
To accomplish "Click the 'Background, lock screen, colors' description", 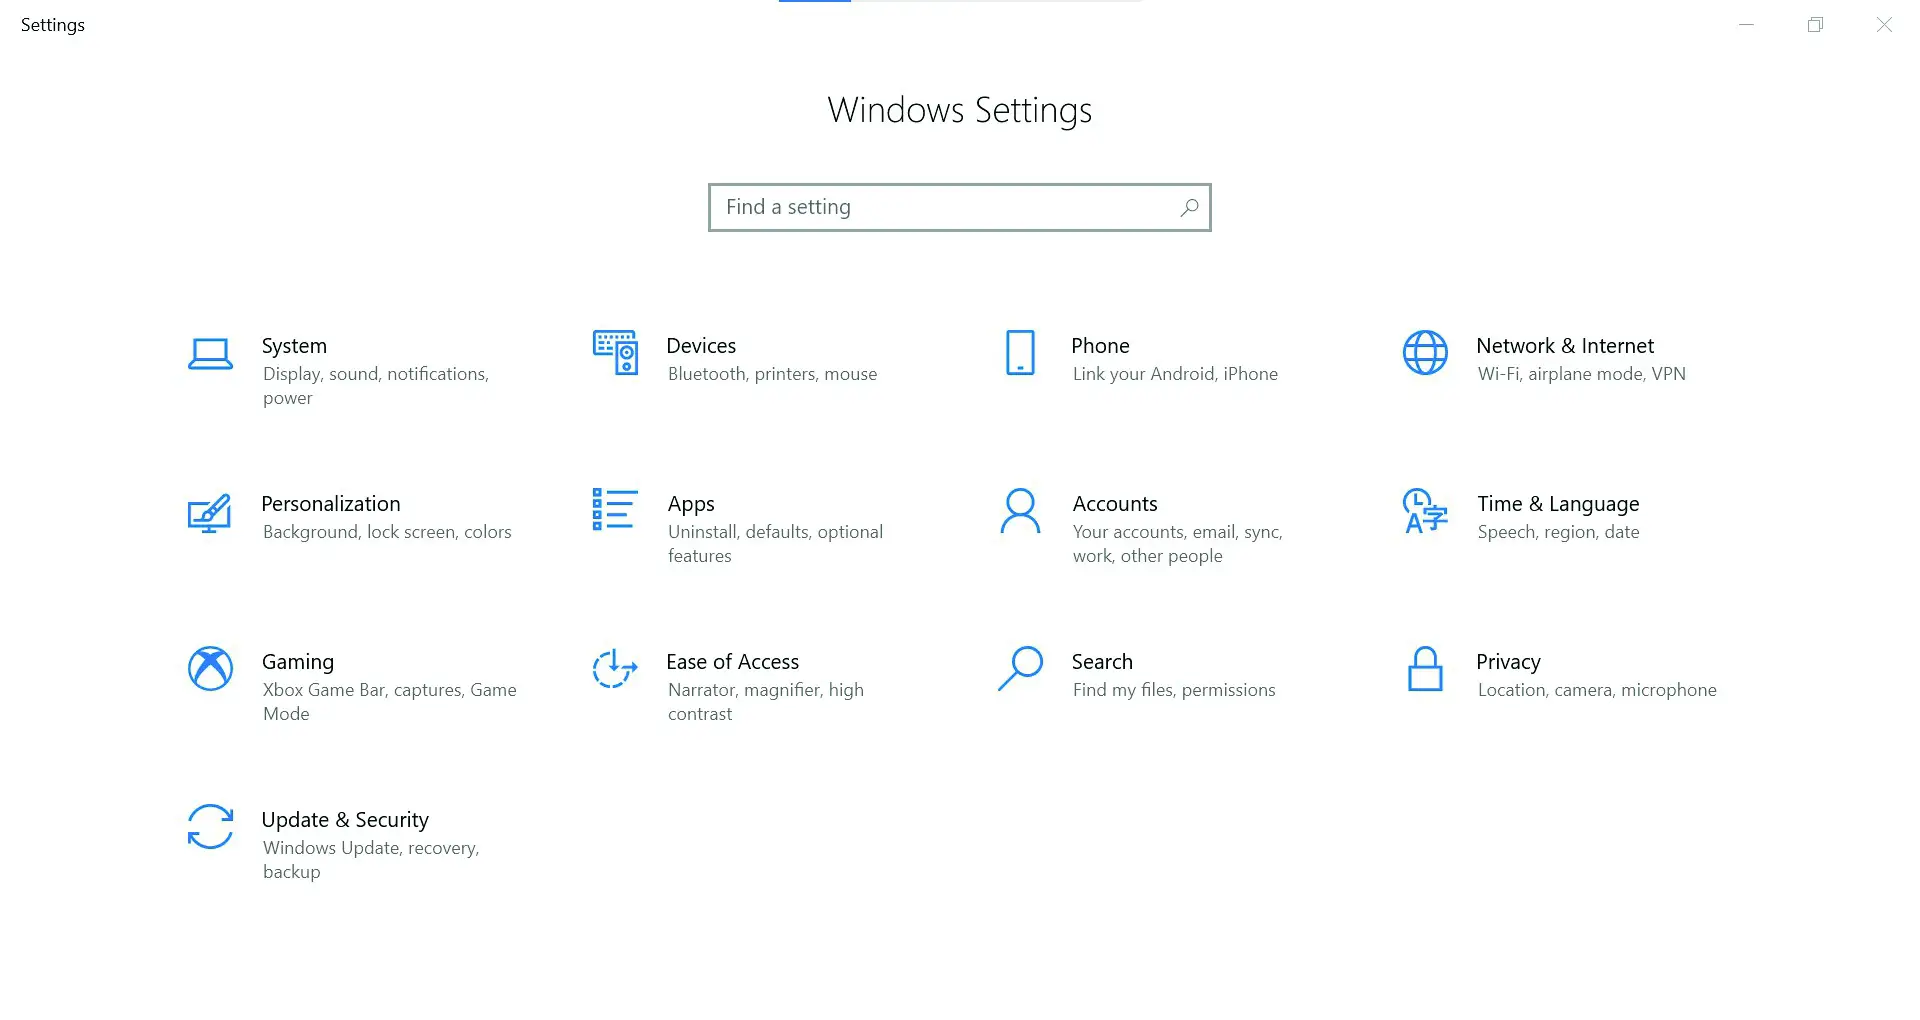I will click(x=387, y=532).
